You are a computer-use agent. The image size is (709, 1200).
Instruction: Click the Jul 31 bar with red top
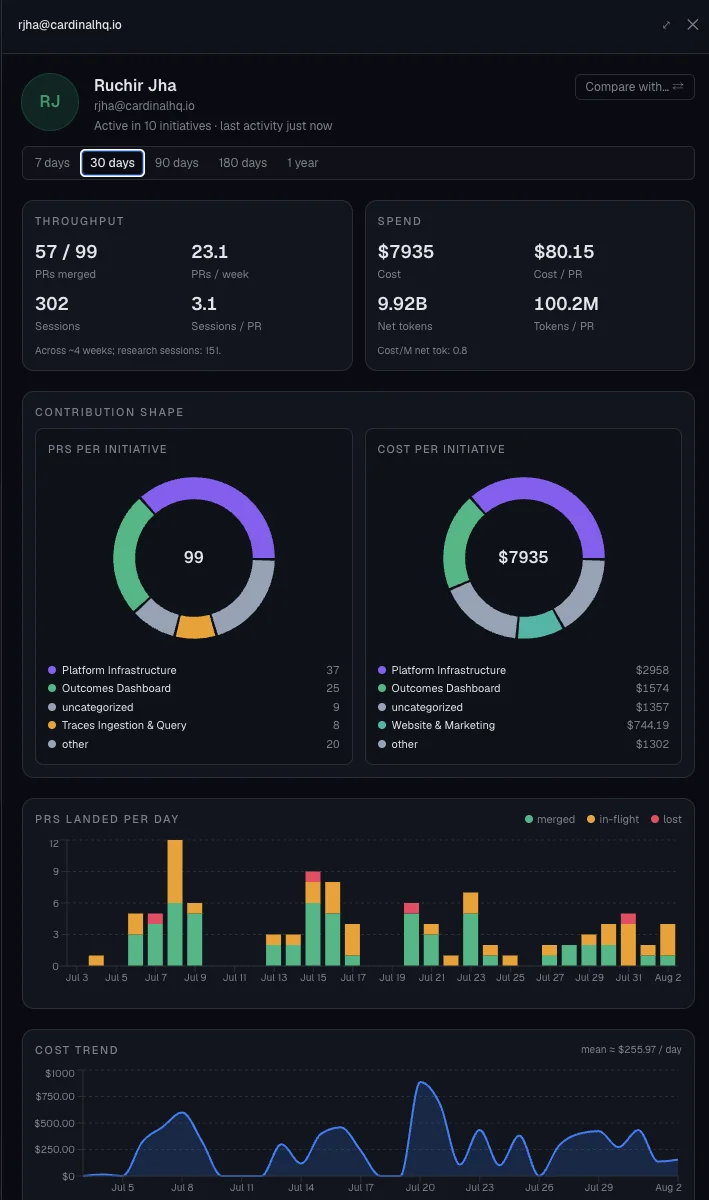pyautogui.click(x=628, y=940)
